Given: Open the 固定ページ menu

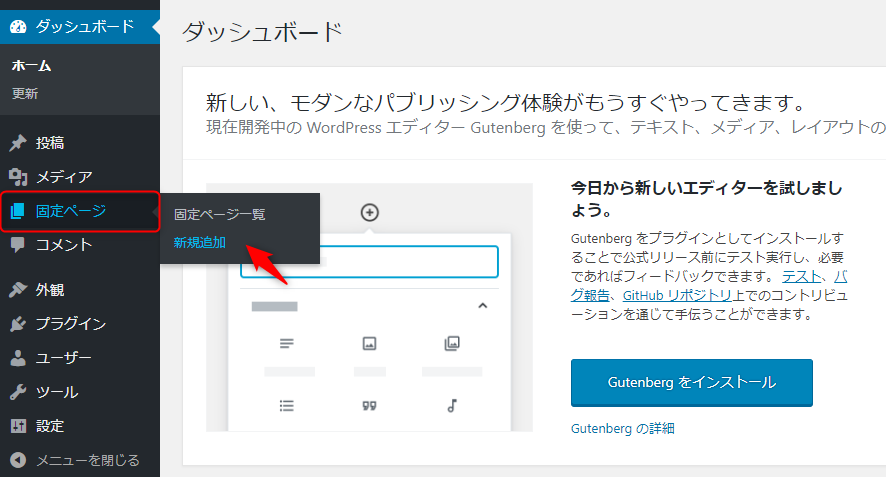Looking at the screenshot, I should tap(80, 211).
